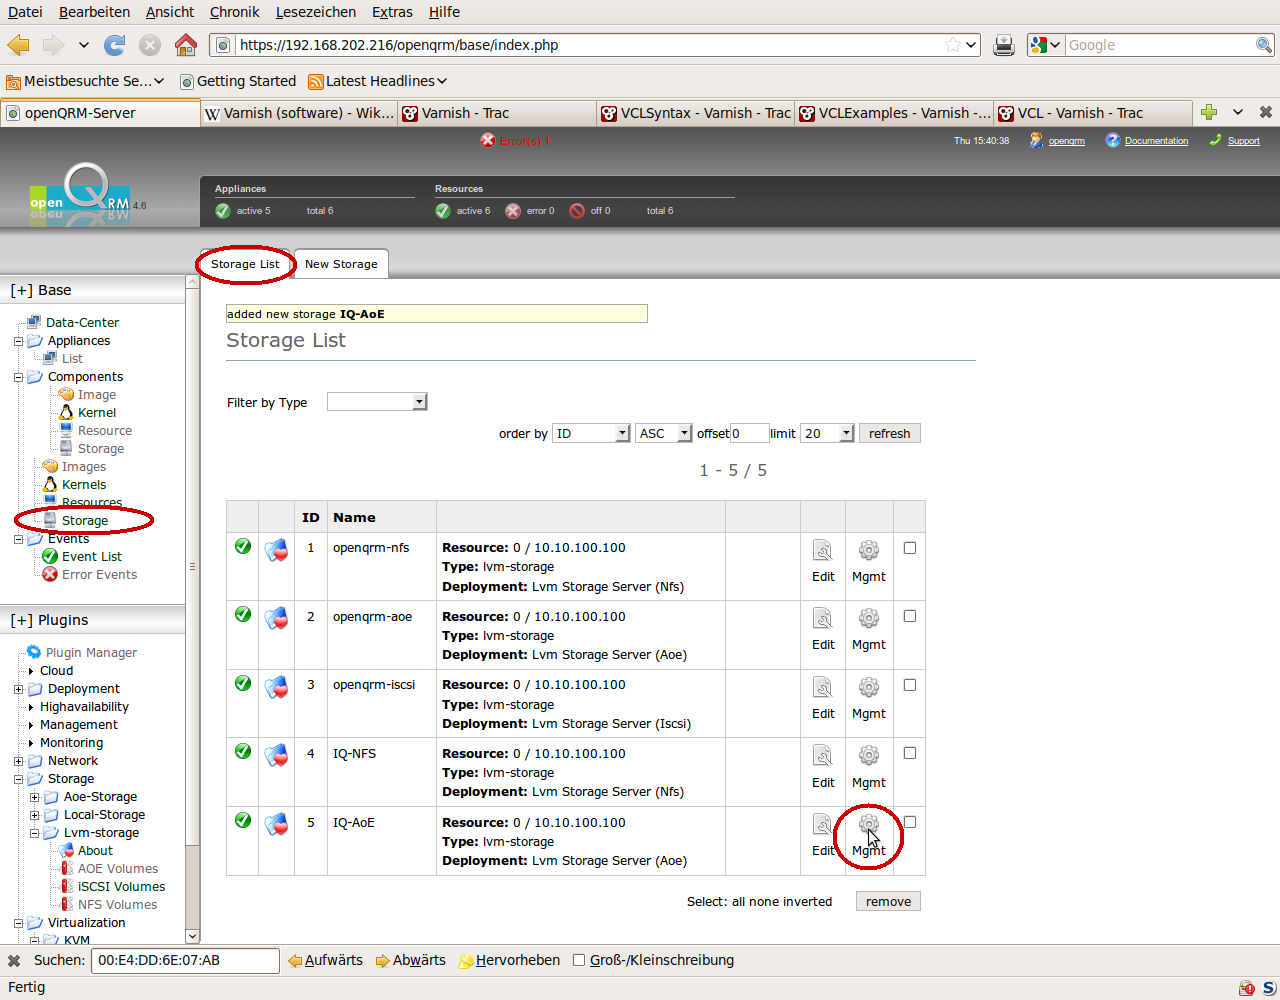Image resolution: width=1280 pixels, height=1000 pixels.
Task: Click Mgmt gear icon for openqrm-iscsi
Action: pyautogui.click(x=868, y=688)
